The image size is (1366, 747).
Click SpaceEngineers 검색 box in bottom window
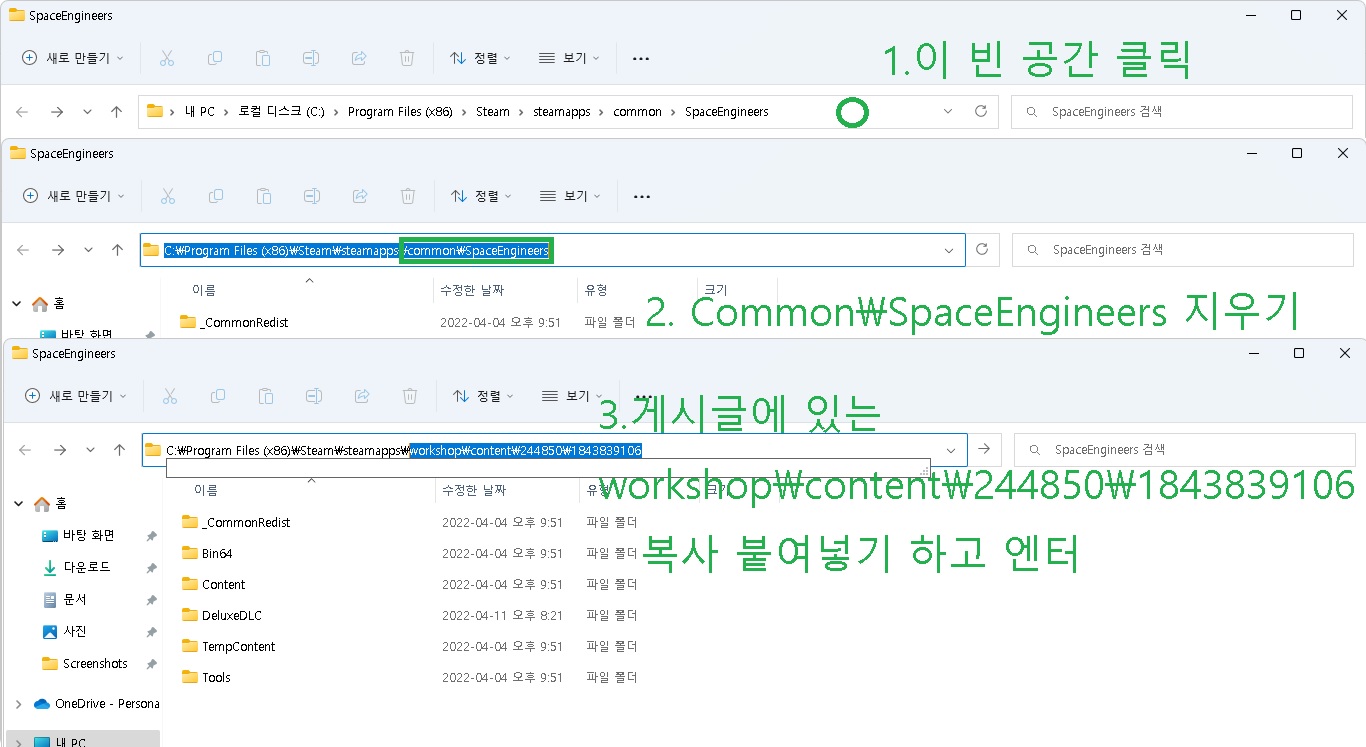(1185, 450)
